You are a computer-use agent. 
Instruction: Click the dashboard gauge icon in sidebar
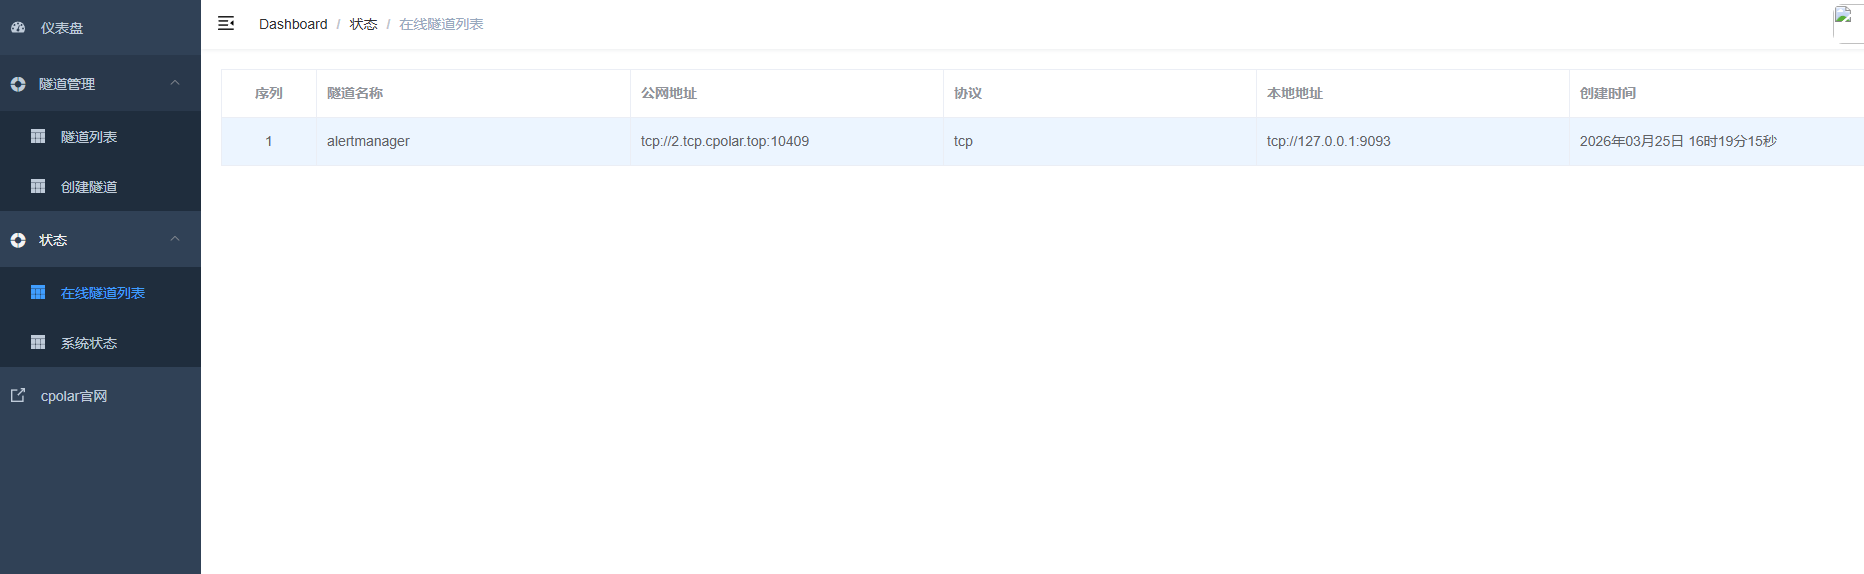click(18, 28)
